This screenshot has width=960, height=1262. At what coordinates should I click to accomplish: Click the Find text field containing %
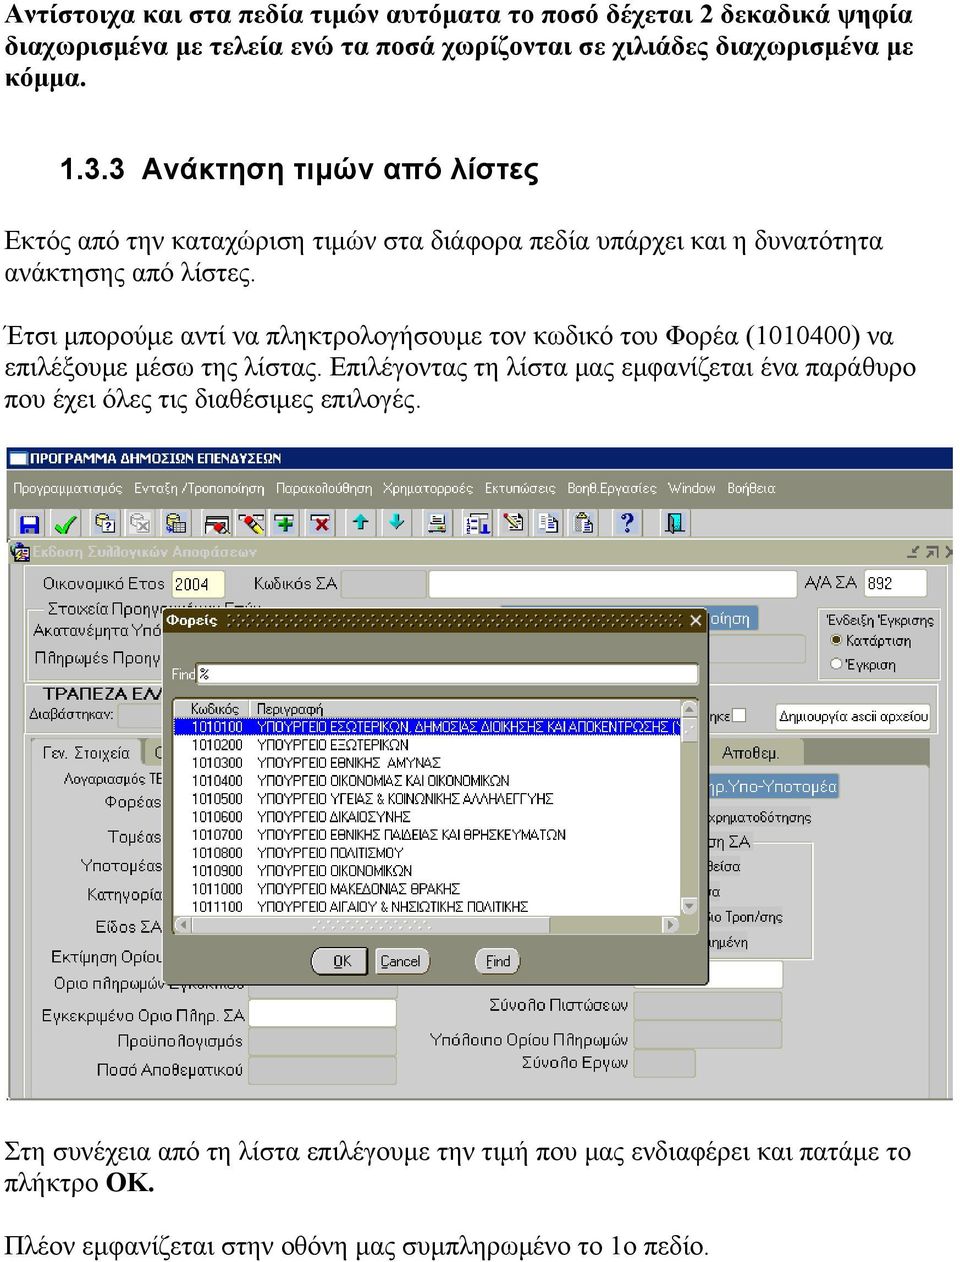(x=447, y=674)
